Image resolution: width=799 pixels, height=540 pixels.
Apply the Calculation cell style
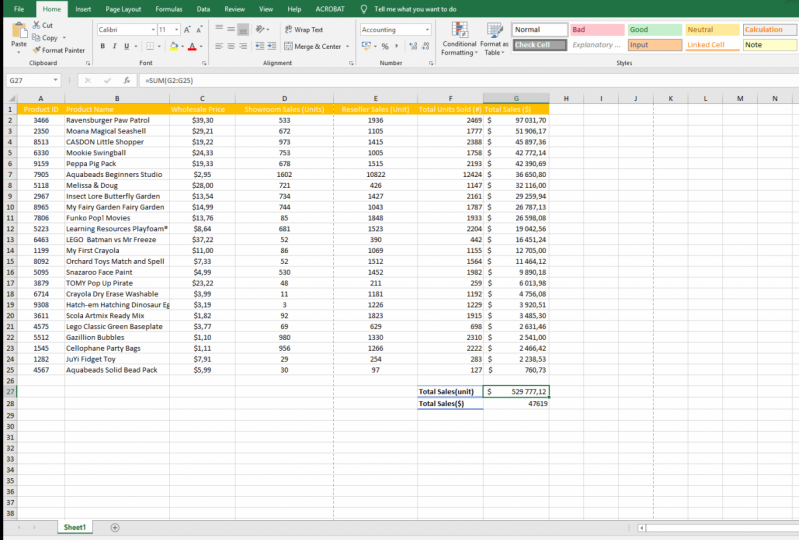click(770, 30)
